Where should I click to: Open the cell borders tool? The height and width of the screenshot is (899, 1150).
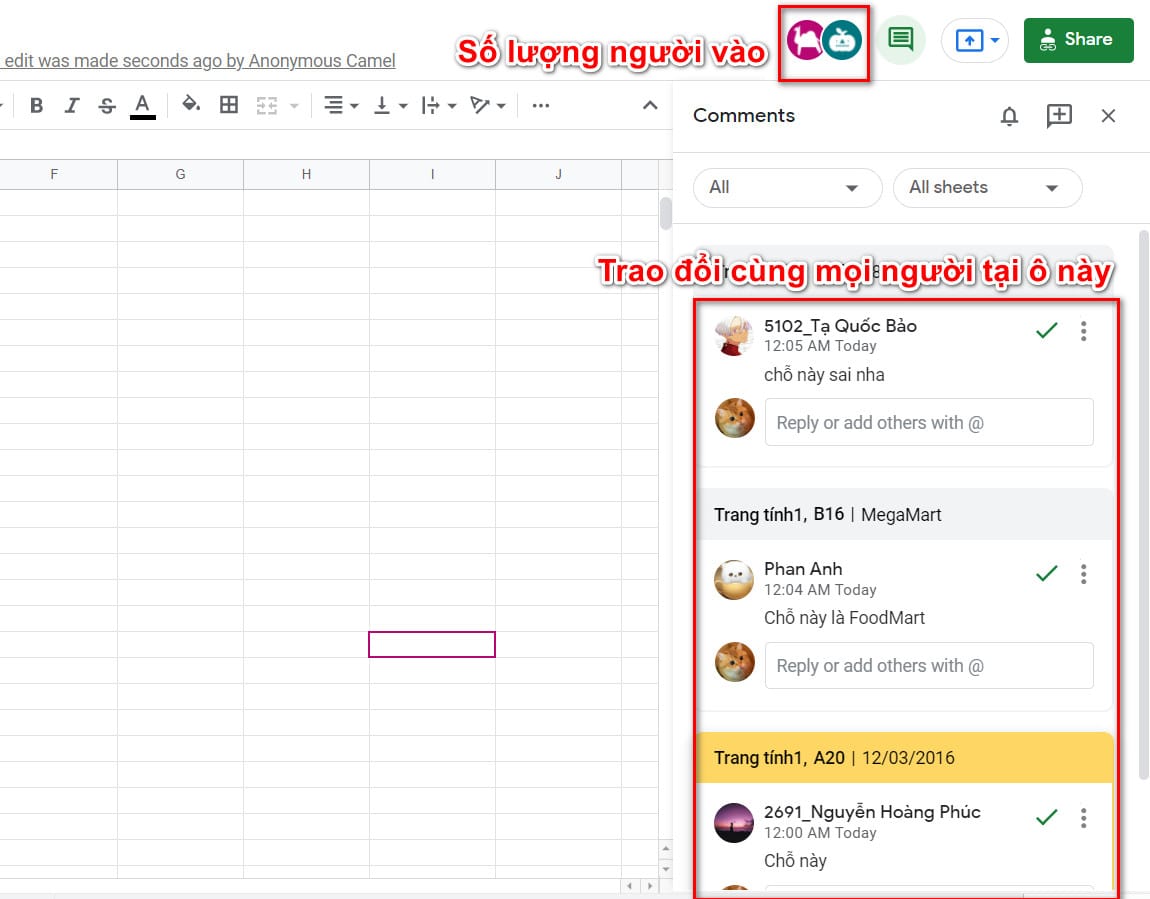229,105
